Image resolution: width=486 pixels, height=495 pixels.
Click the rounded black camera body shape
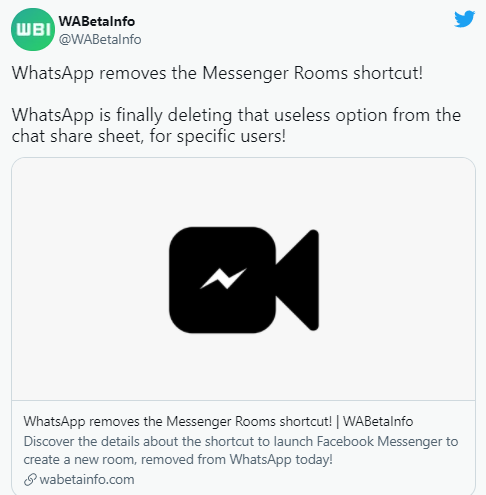(x=222, y=280)
